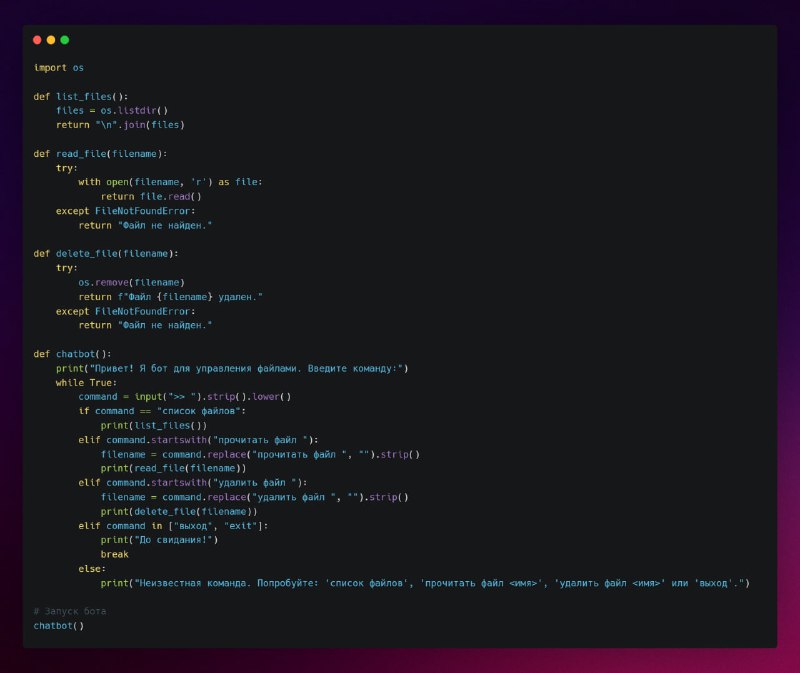Click the 'def chatbot():' definition

click(x=72, y=354)
